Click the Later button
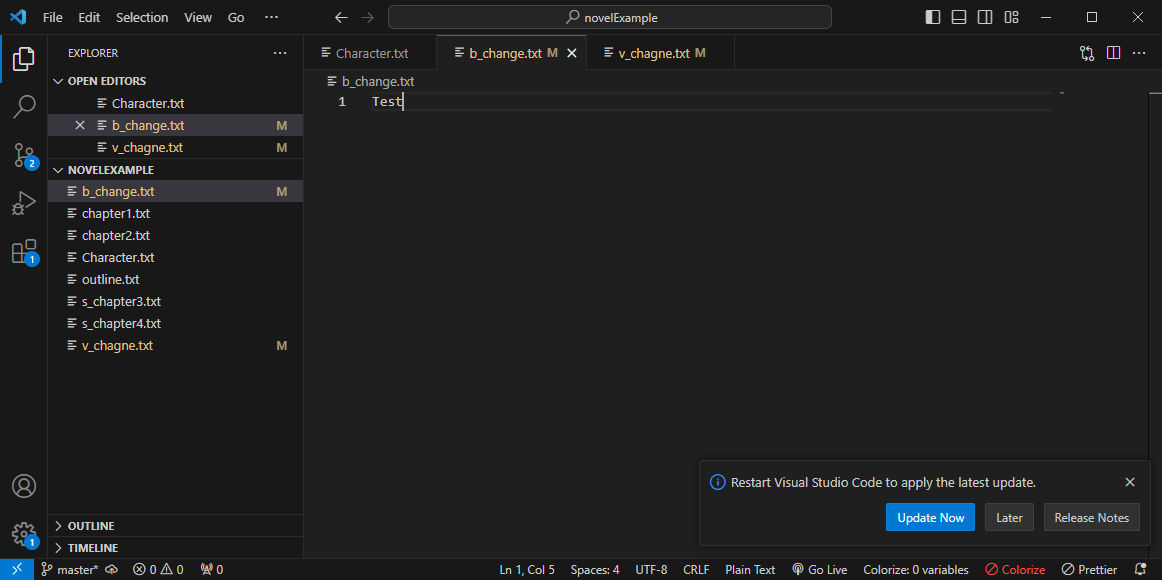The width and height of the screenshot is (1162, 580). [x=1009, y=518]
